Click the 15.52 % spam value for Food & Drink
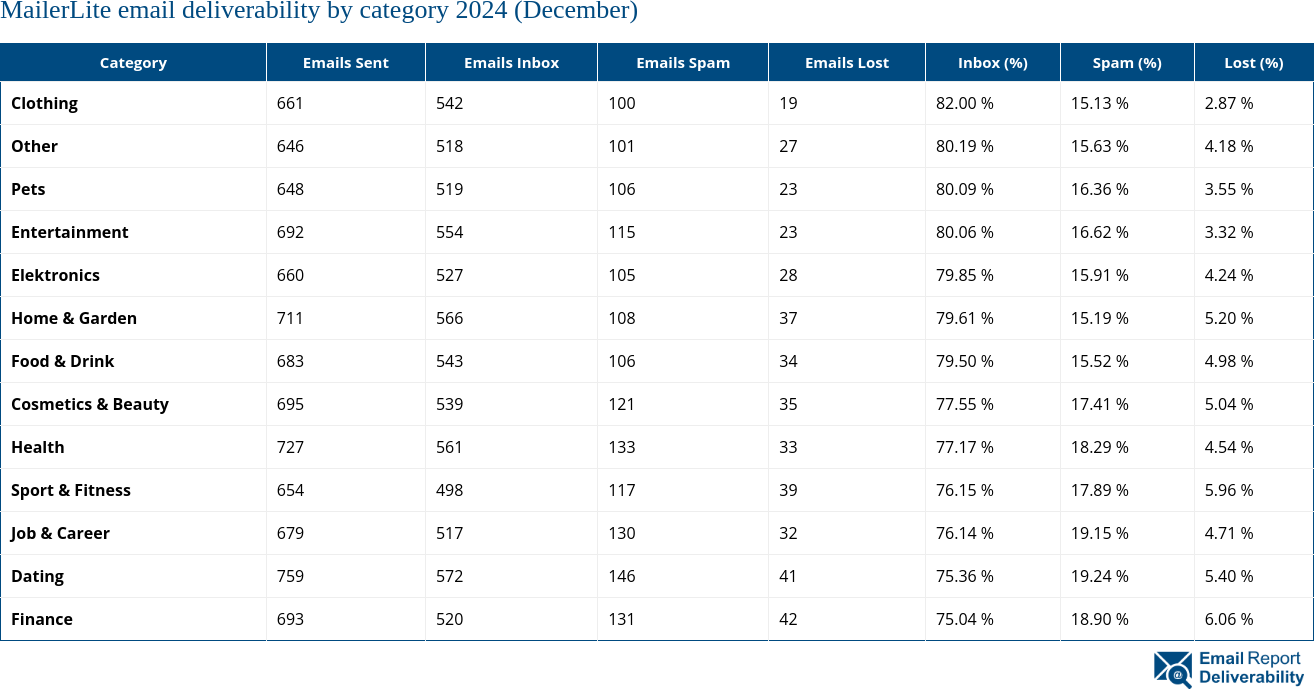1314x689 pixels. tap(1100, 361)
